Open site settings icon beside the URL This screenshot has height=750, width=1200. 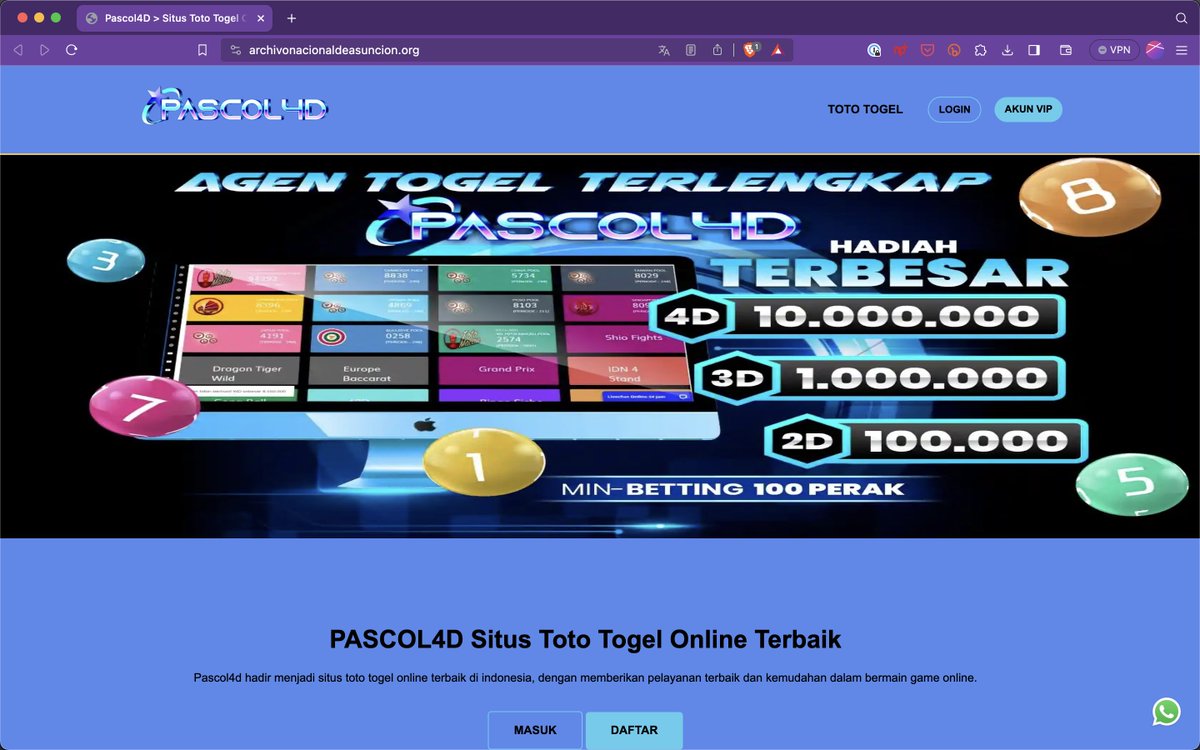236,50
